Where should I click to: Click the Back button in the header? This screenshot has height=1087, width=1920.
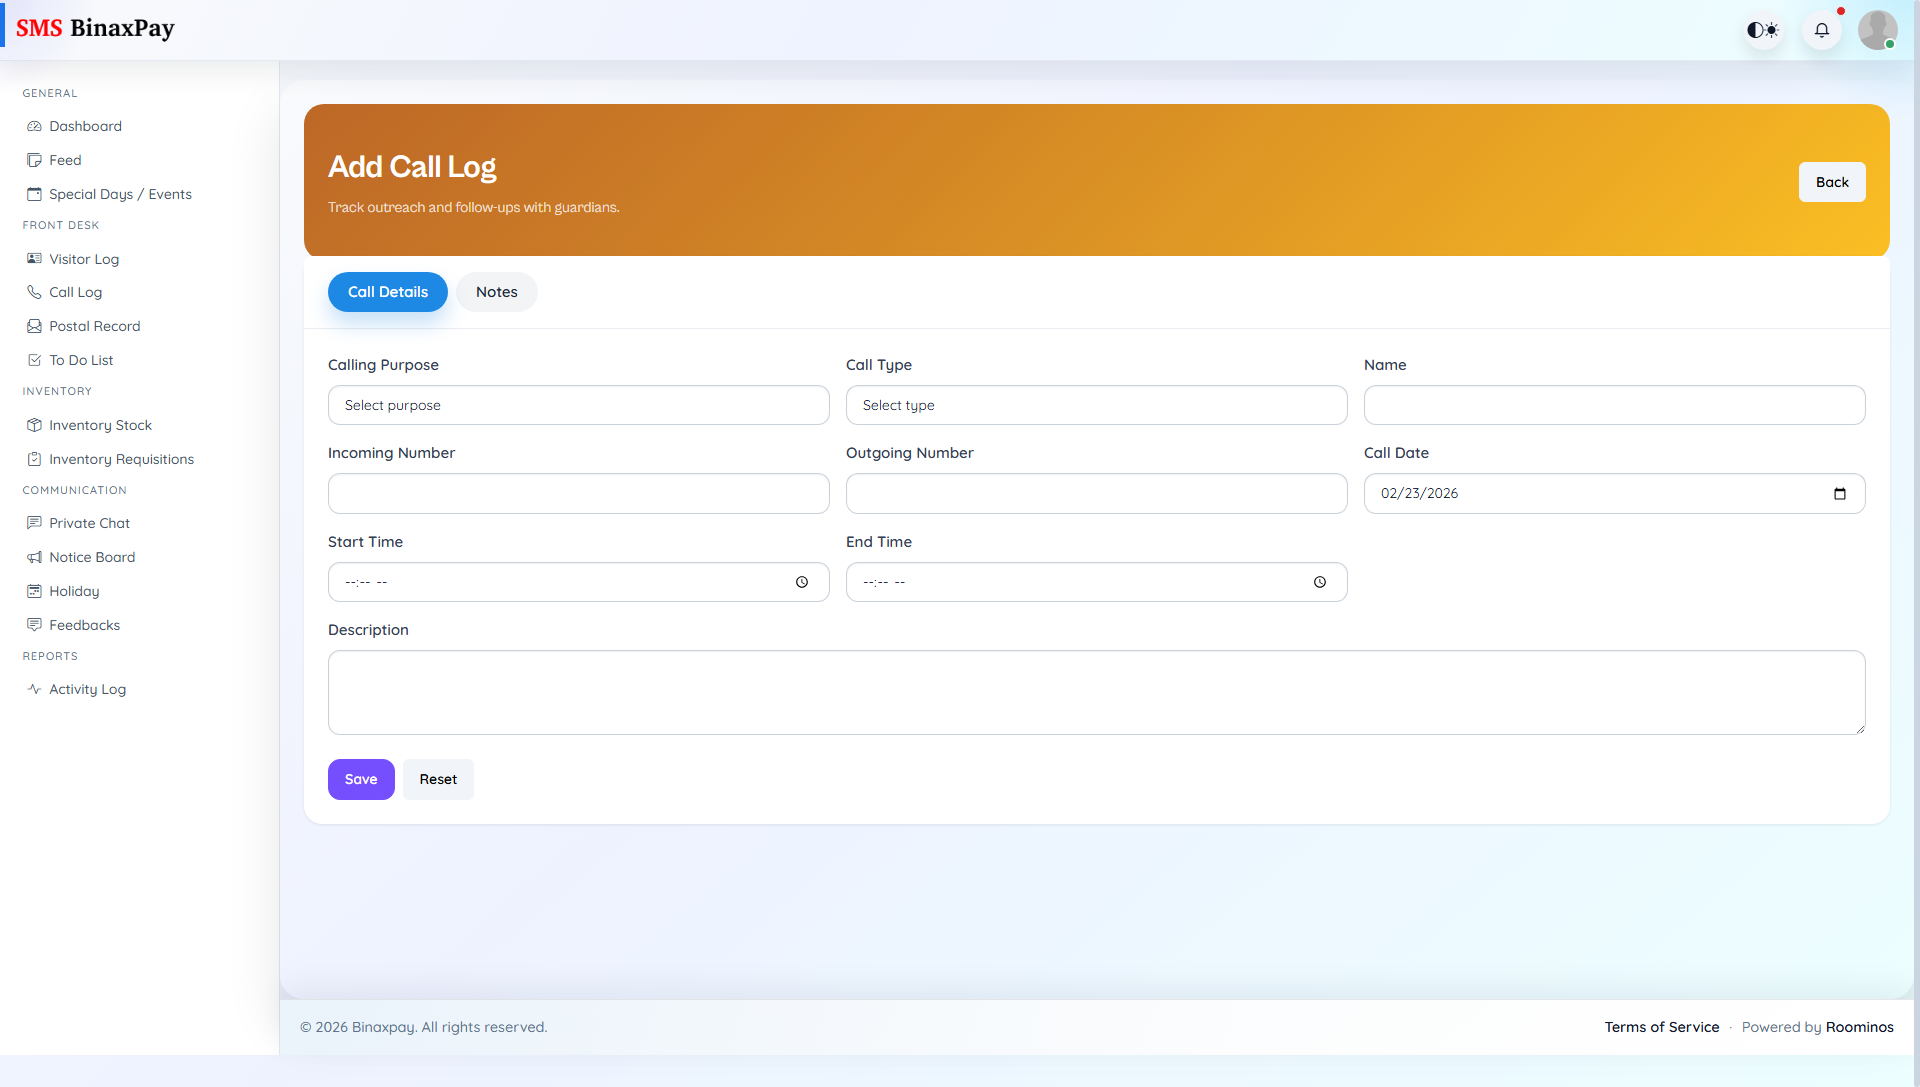(1831, 182)
